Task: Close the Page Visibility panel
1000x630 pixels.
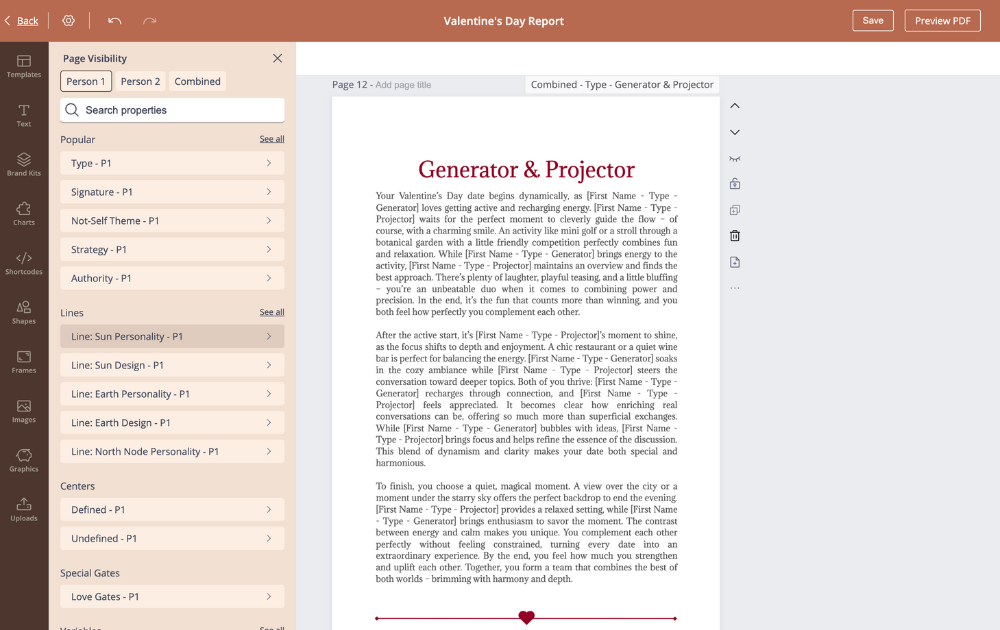Action: click(277, 58)
